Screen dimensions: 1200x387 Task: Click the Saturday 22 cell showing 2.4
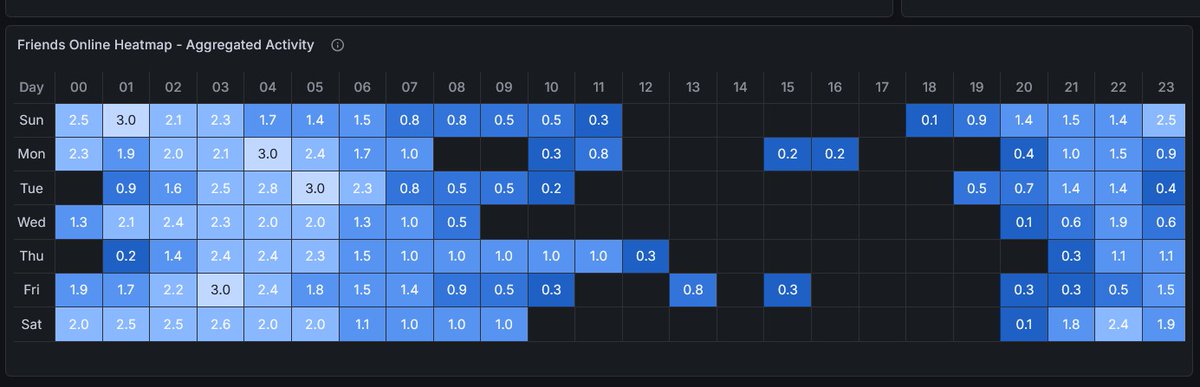point(1118,324)
